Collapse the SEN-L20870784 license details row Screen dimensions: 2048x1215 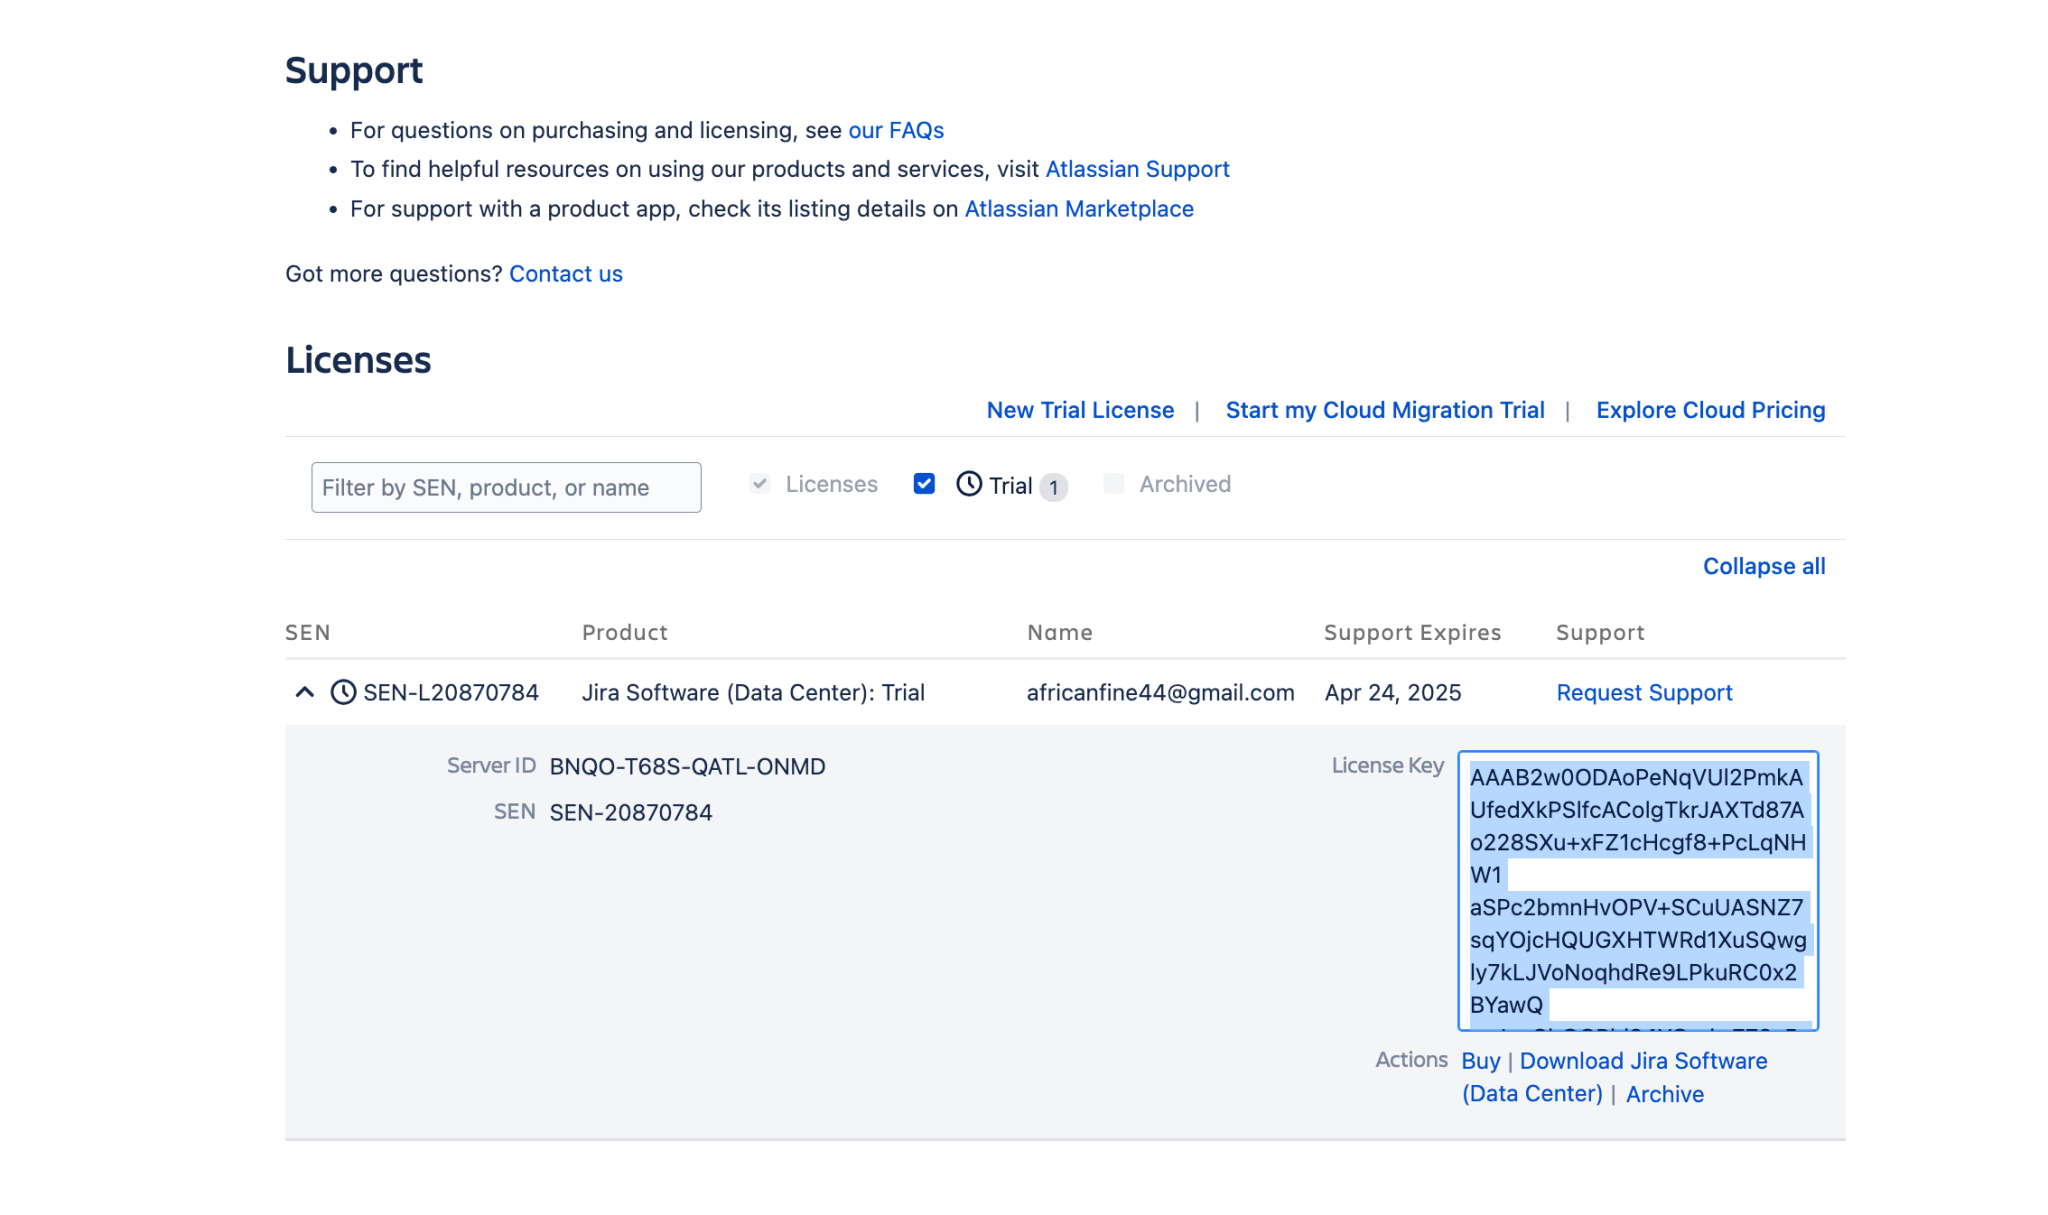pyautogui.click(x=303, y=692)
